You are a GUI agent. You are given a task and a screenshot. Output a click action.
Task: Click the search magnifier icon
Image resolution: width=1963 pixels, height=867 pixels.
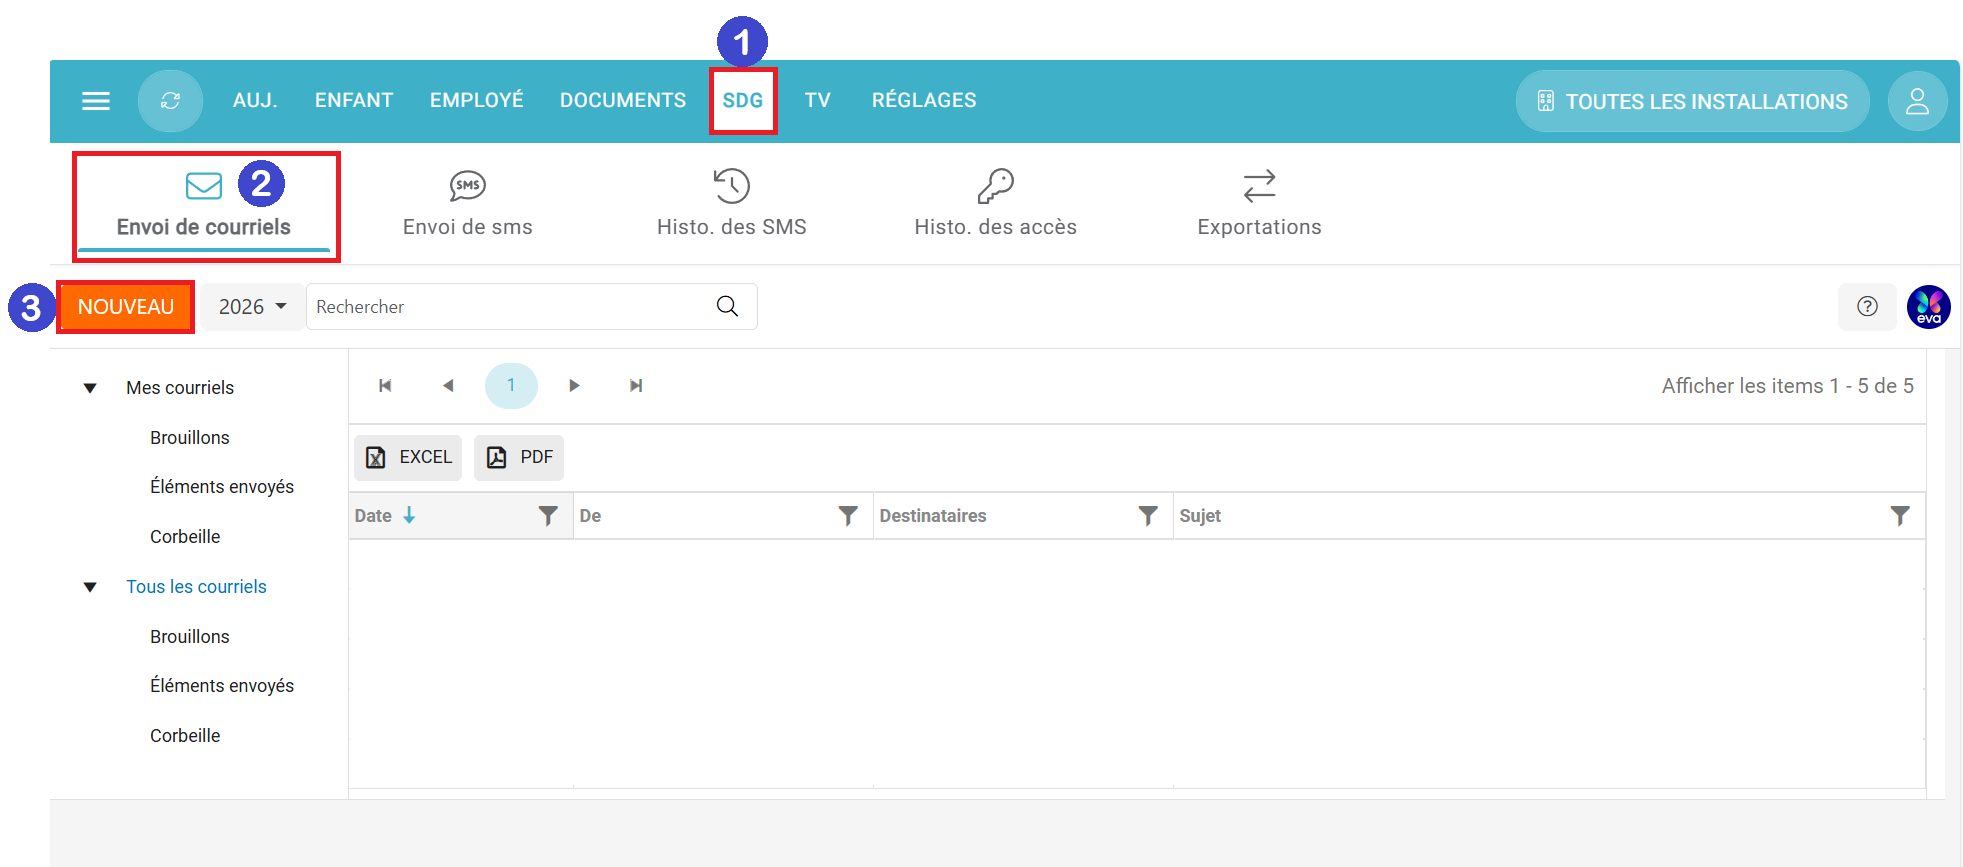pyautogui.click(x=727, y=307)
